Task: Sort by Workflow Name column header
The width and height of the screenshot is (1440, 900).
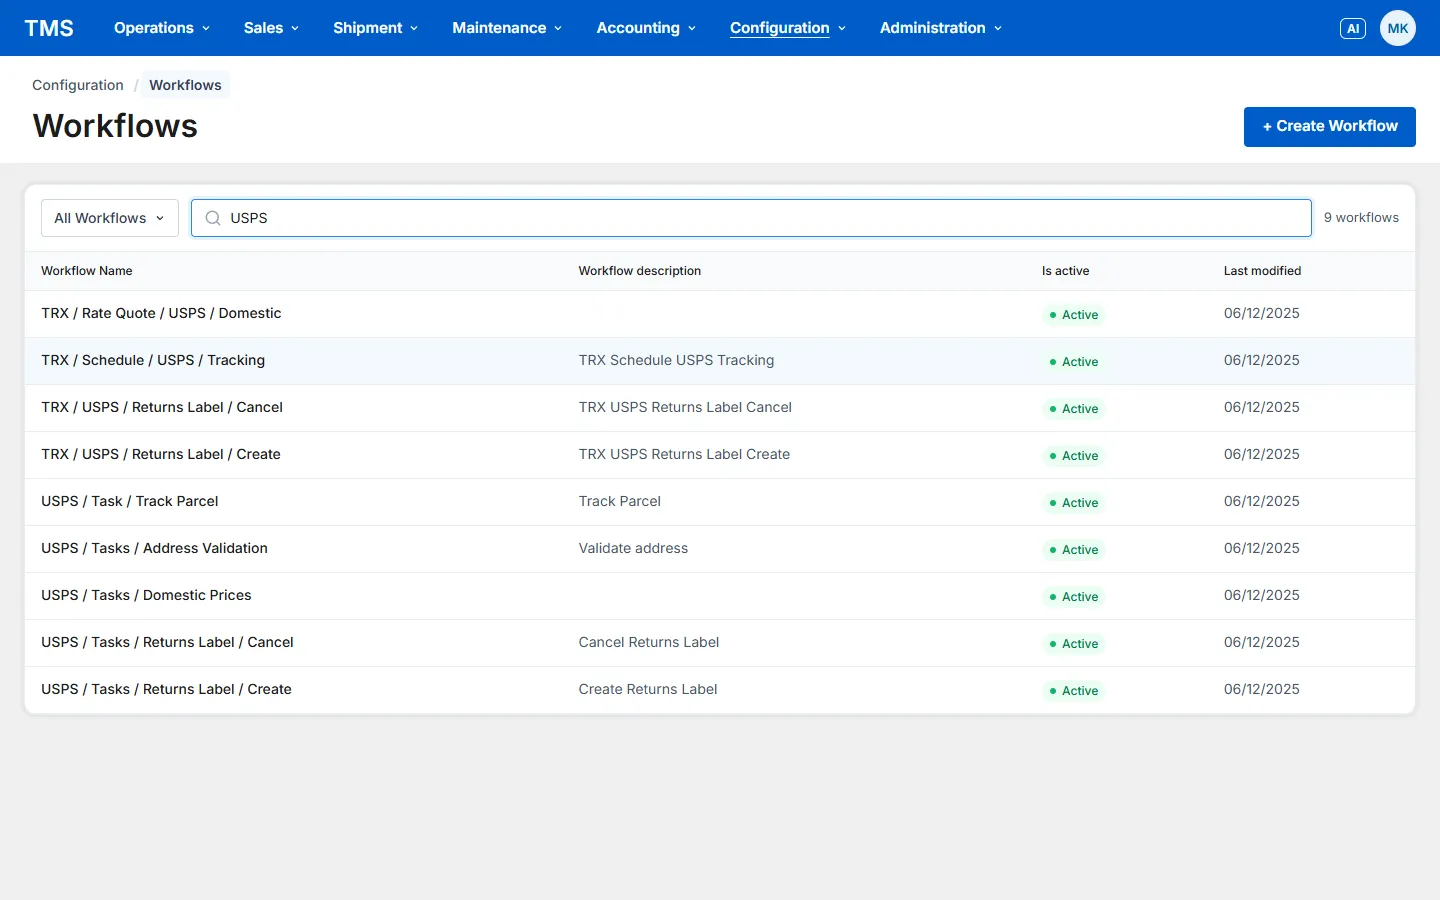Action: (87, 271)
